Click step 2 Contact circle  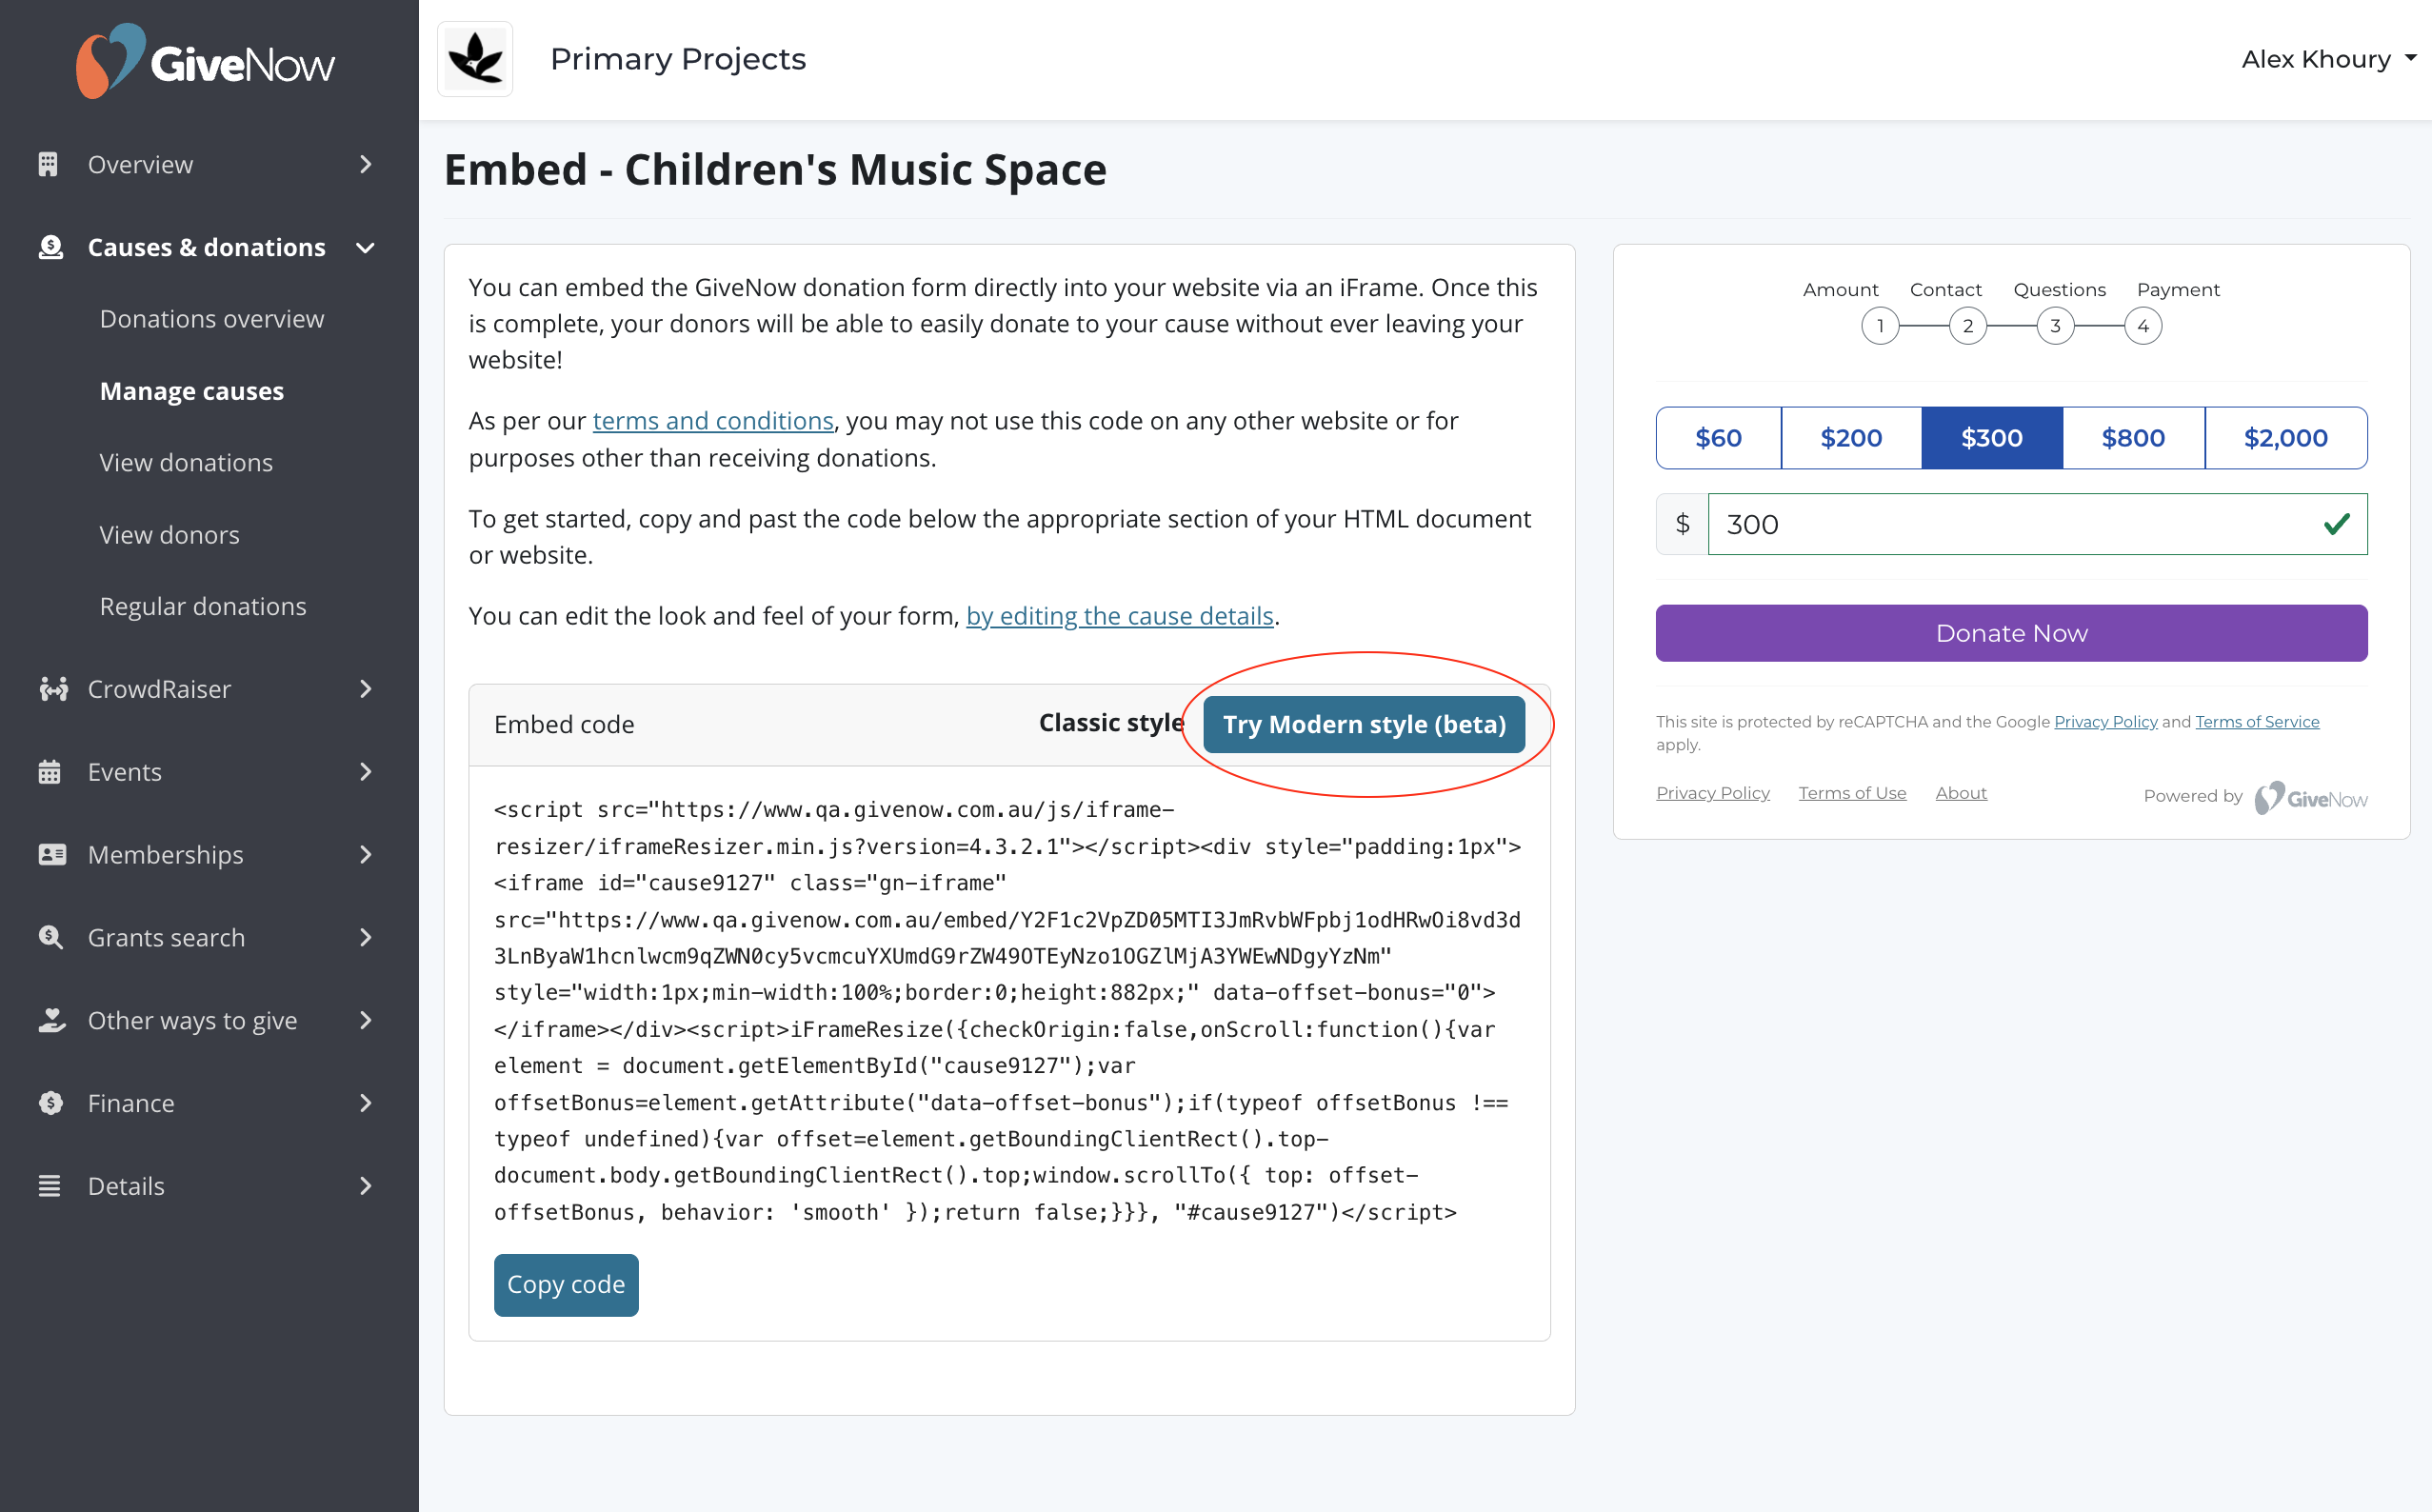[1968, 326]
